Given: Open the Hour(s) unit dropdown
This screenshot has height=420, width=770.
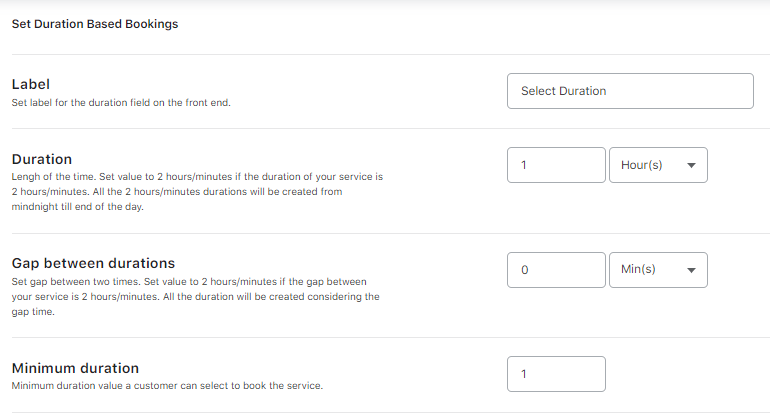Looking at the screenshot, I should 658,165.
